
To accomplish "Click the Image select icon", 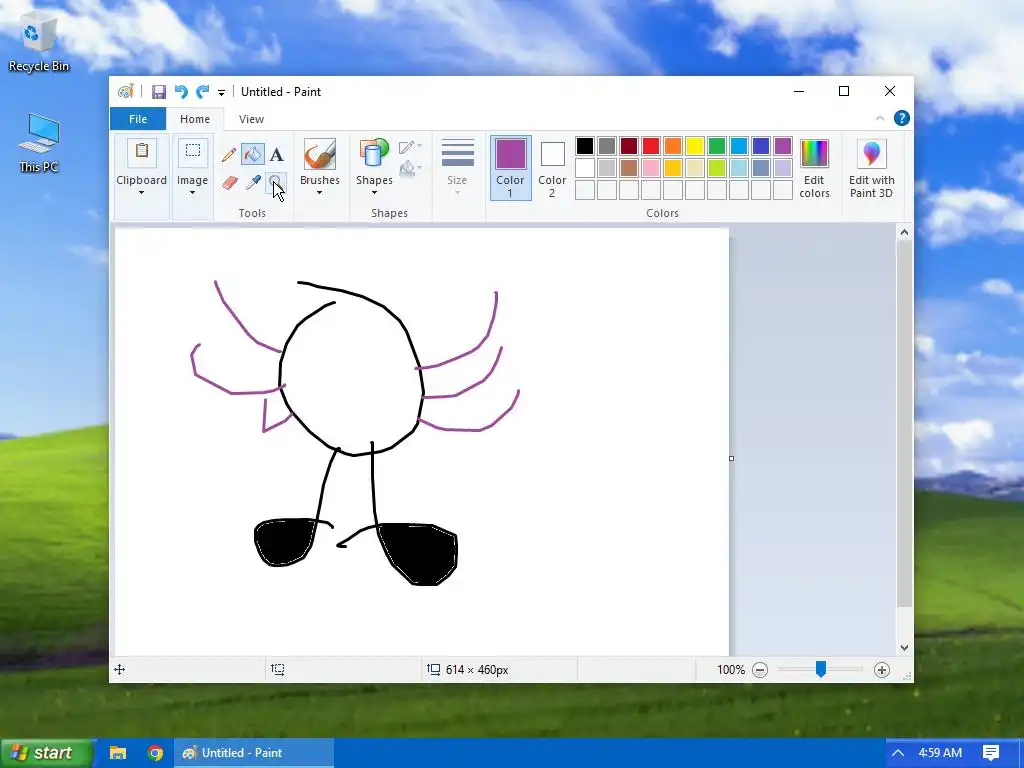I will (193, 152).
